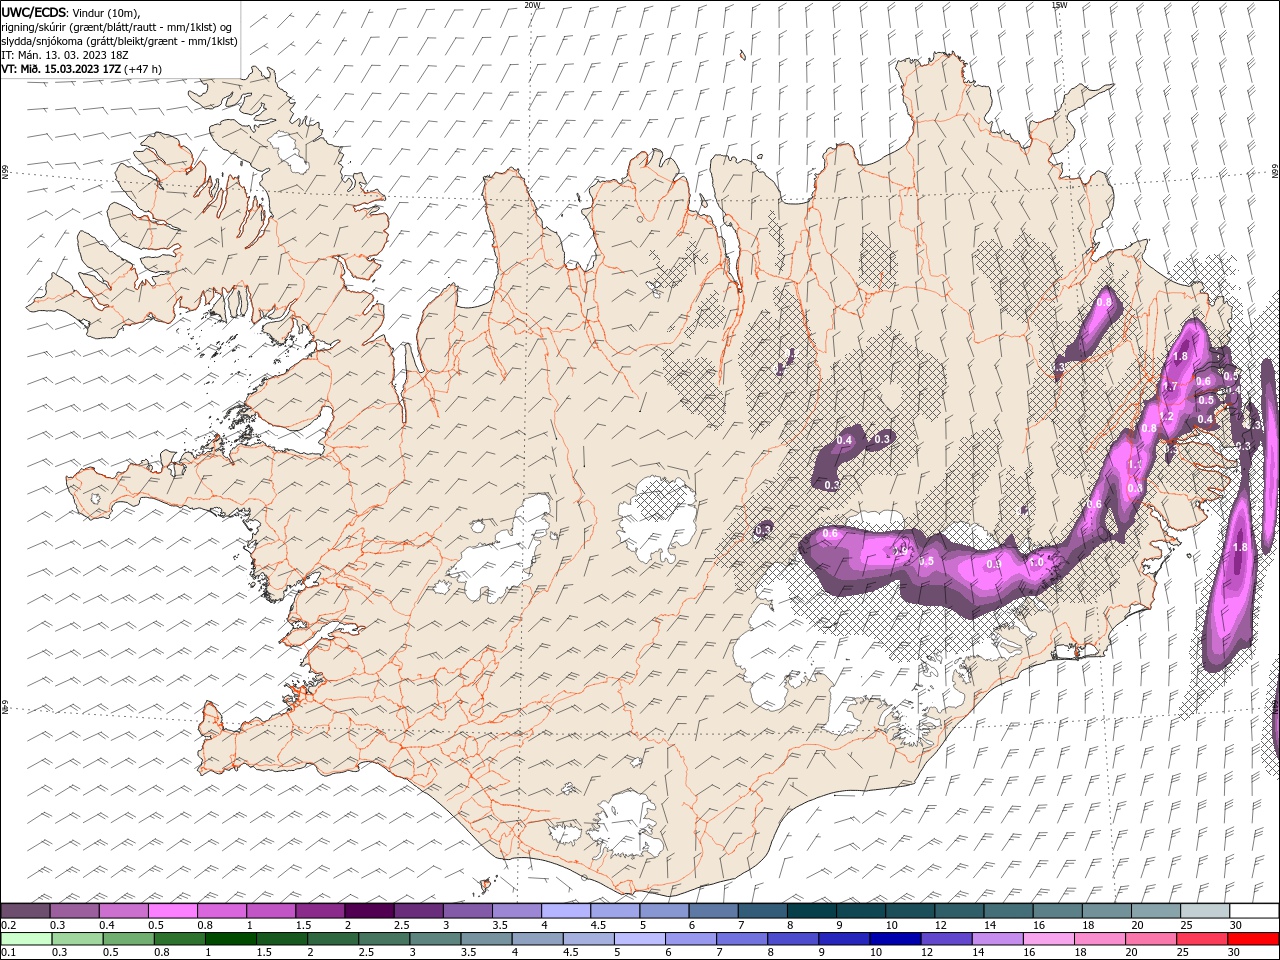This screenshot has height=960, width=1280.
Task: Click the '1.0' precipitation value on the map
Action: [x=1036, y=562]
